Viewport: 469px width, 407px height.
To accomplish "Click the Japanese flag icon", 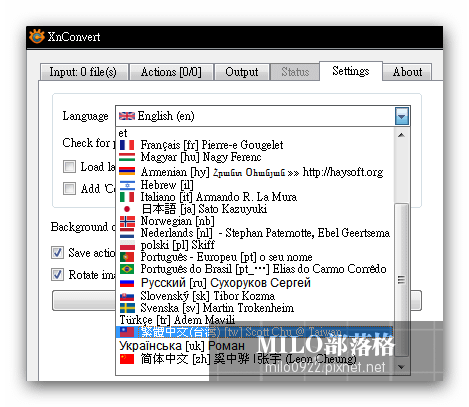I will pos(127,209).
